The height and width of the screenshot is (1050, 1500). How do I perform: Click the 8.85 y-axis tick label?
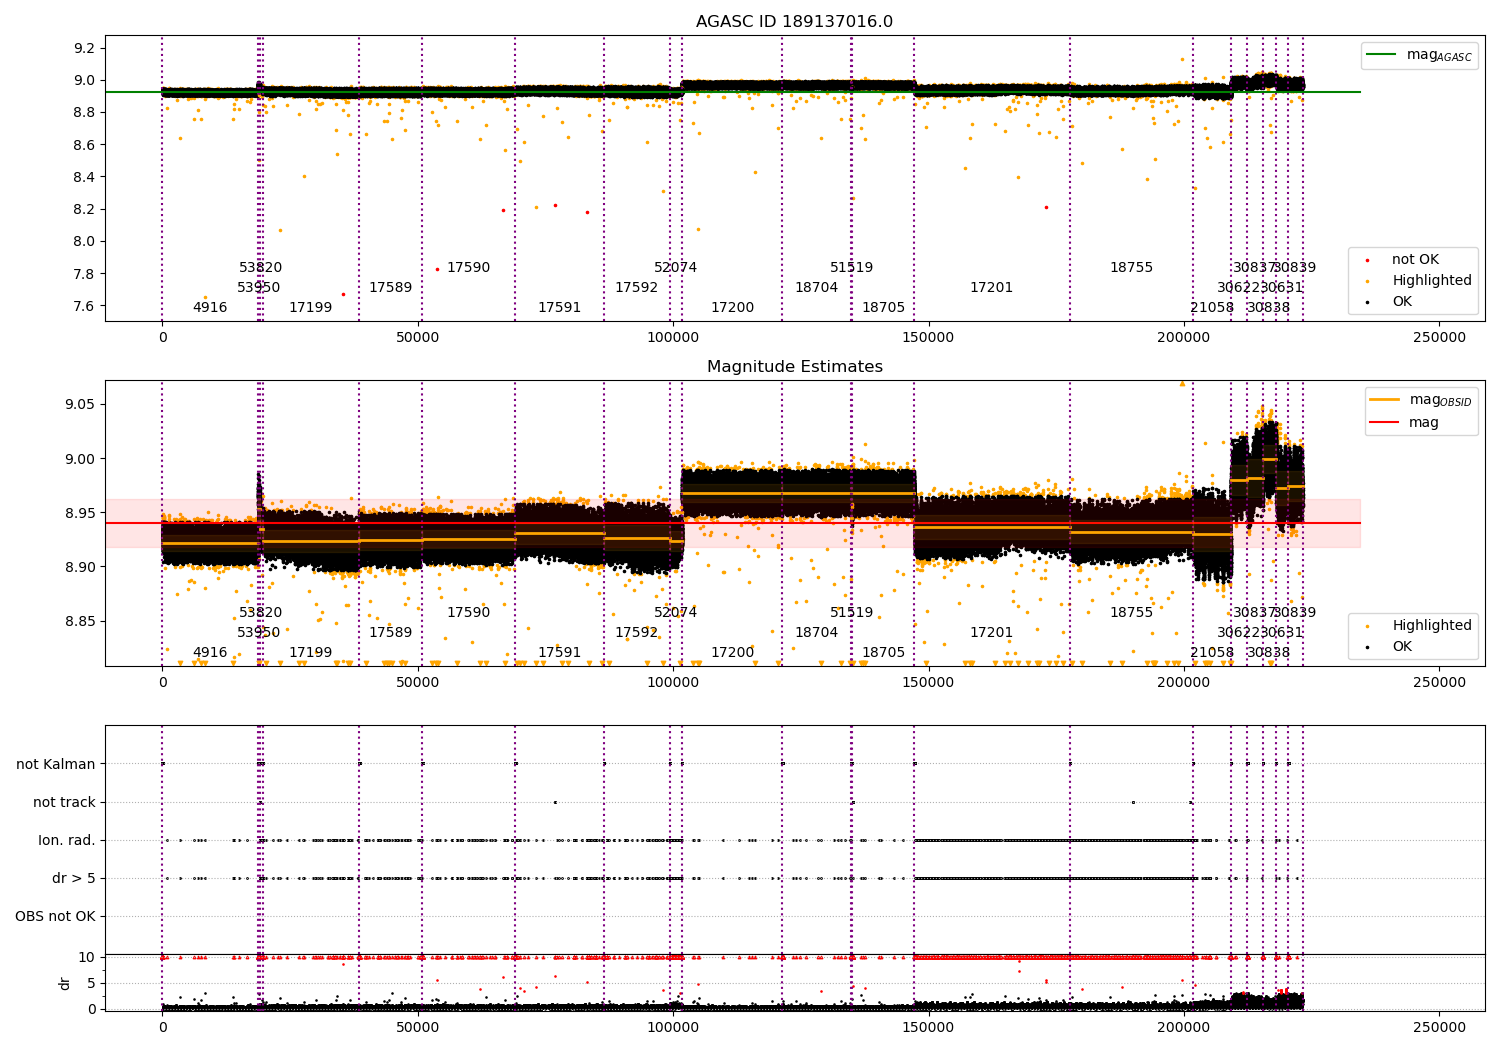point(80,622)
